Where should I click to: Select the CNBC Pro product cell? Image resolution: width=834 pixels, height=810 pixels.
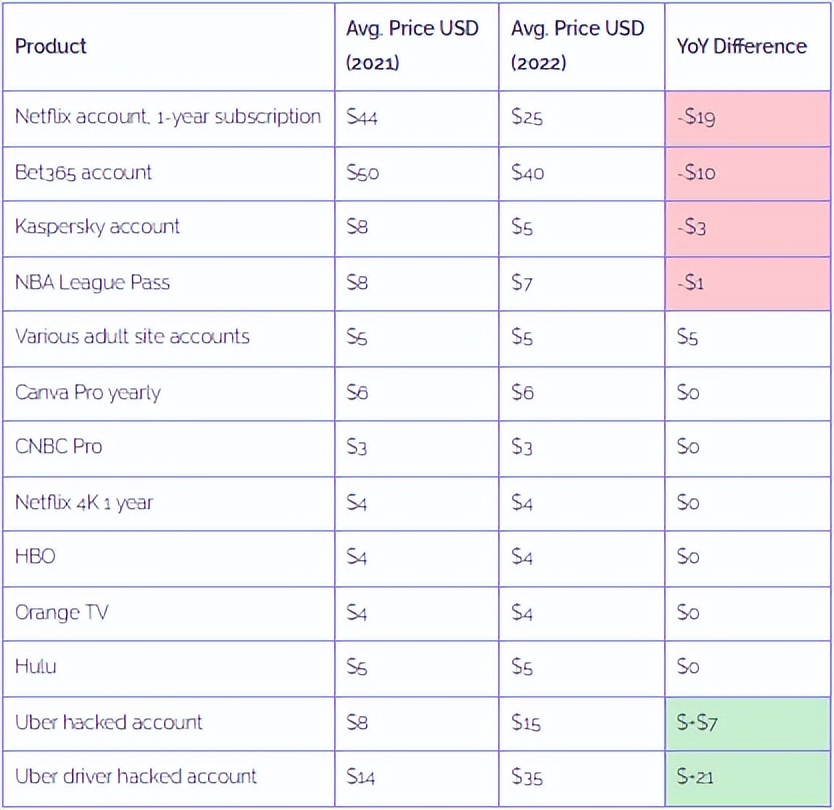59,447
